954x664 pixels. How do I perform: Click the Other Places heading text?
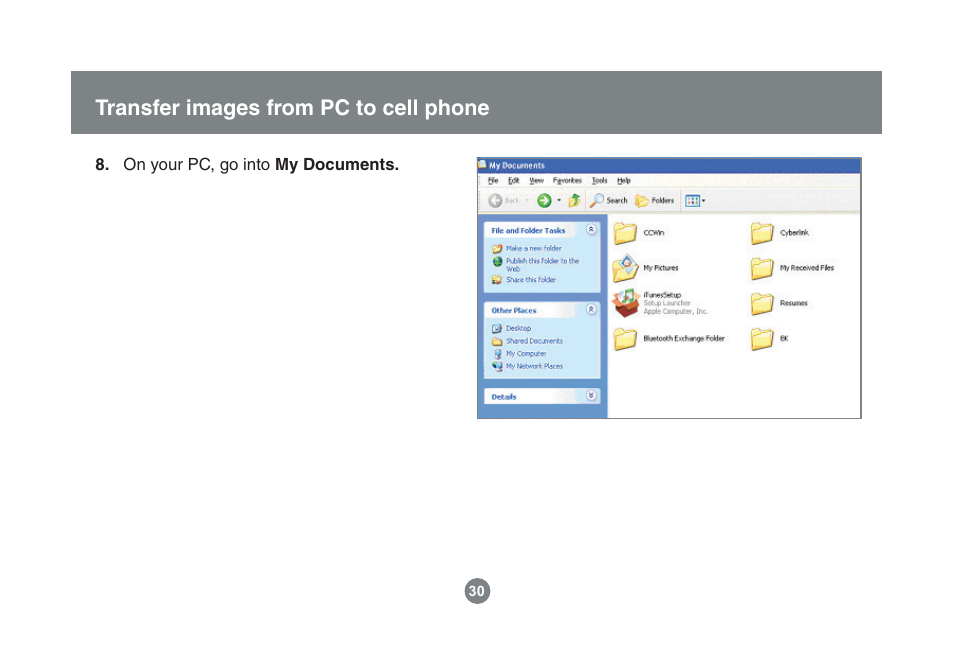(514, 310)
